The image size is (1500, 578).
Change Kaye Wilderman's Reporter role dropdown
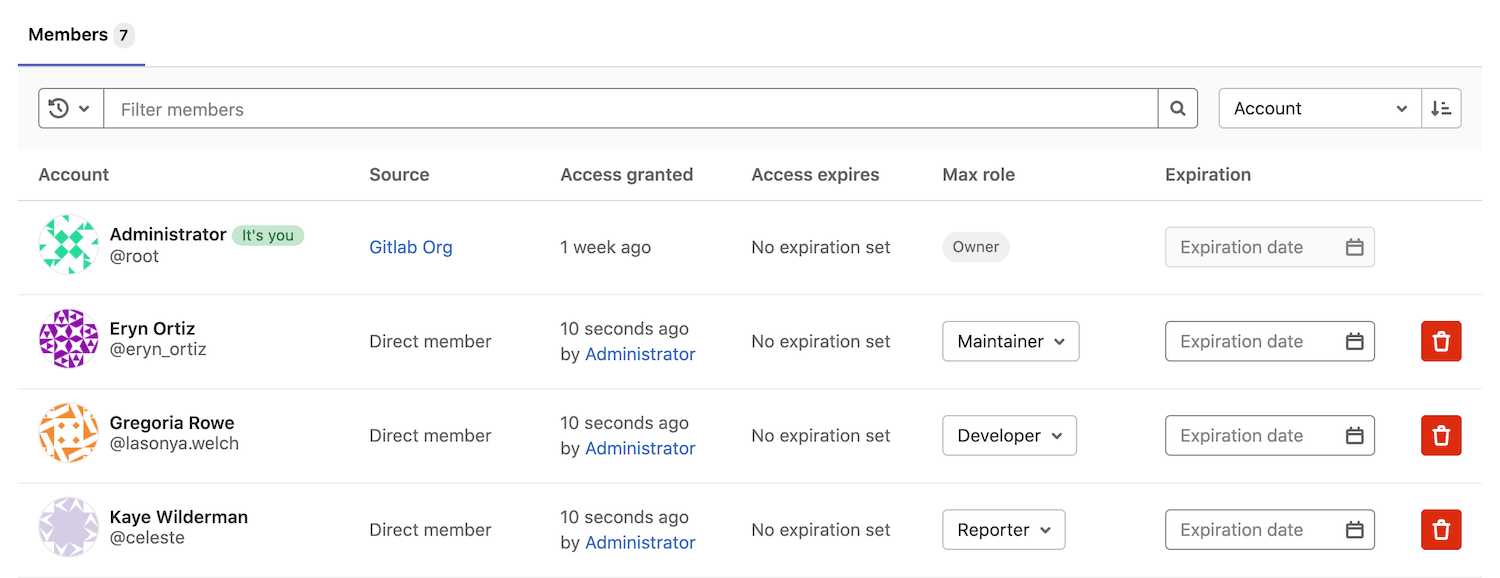coord(1003,530)
